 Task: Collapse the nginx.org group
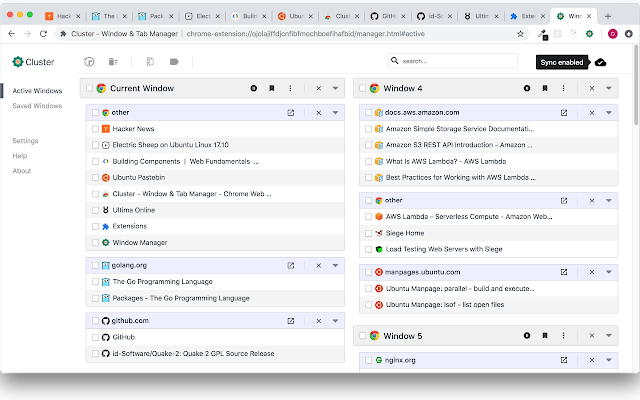point(609,360)
